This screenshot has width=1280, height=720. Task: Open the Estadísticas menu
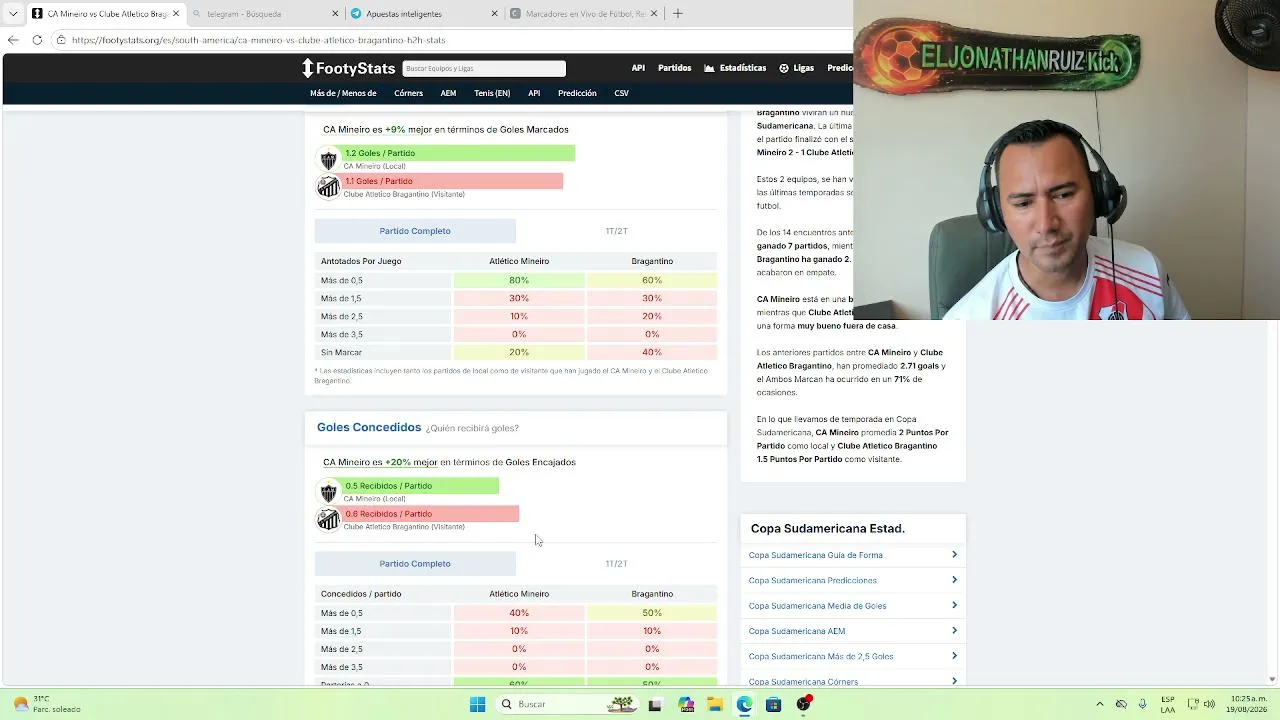tap(743, 68)
